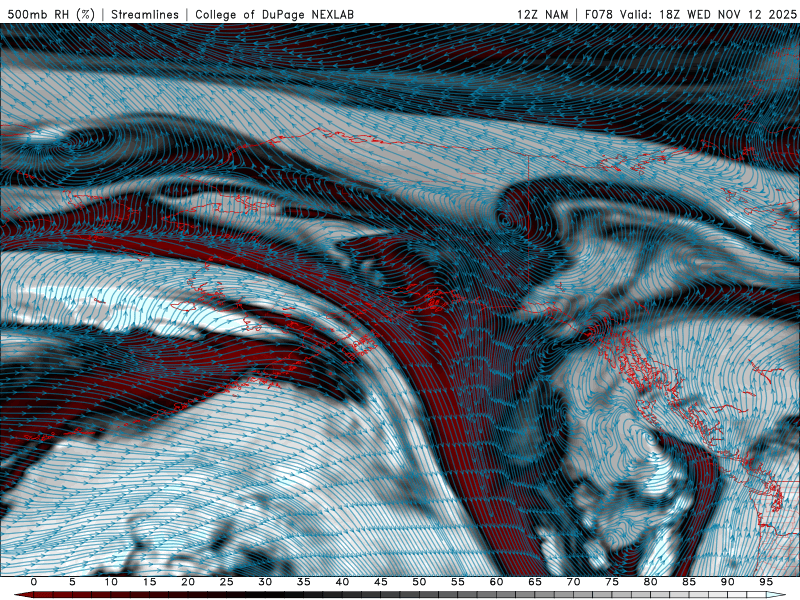Click the colorbar scale value '10'

click(111, 582)
